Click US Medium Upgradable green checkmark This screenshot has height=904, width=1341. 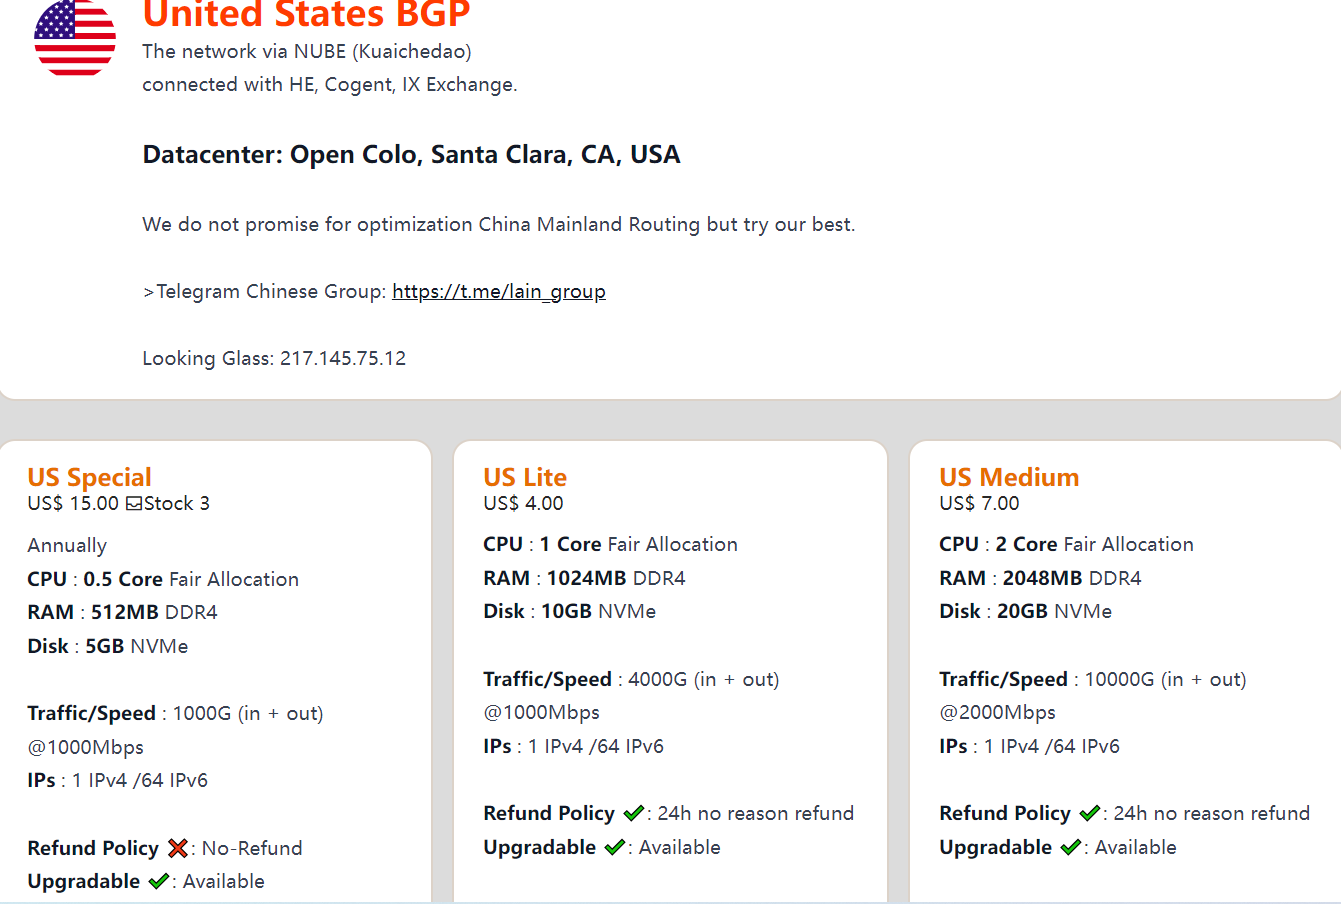tap(1070, 847)
